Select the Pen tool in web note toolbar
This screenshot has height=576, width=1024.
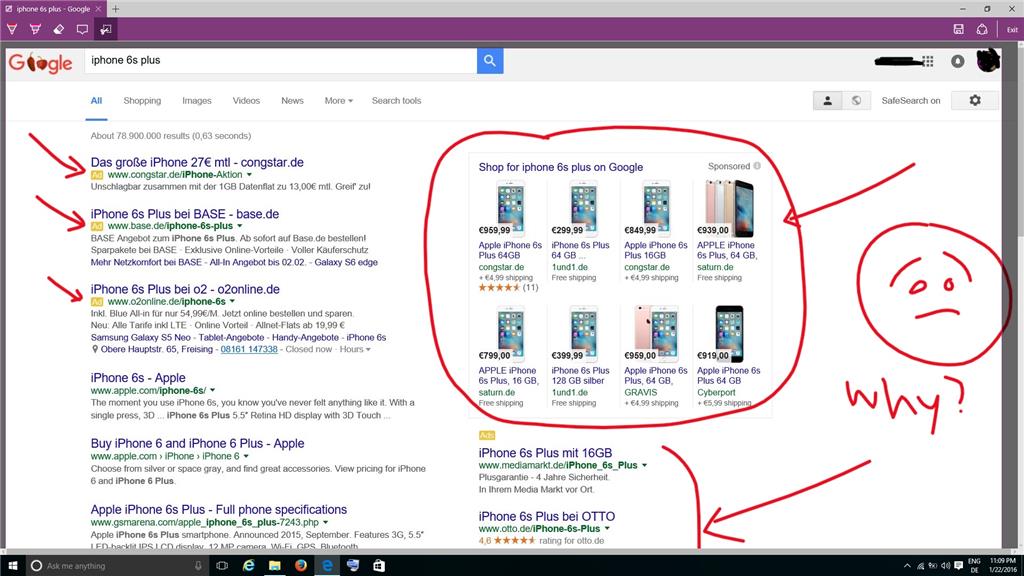[12, 29]
